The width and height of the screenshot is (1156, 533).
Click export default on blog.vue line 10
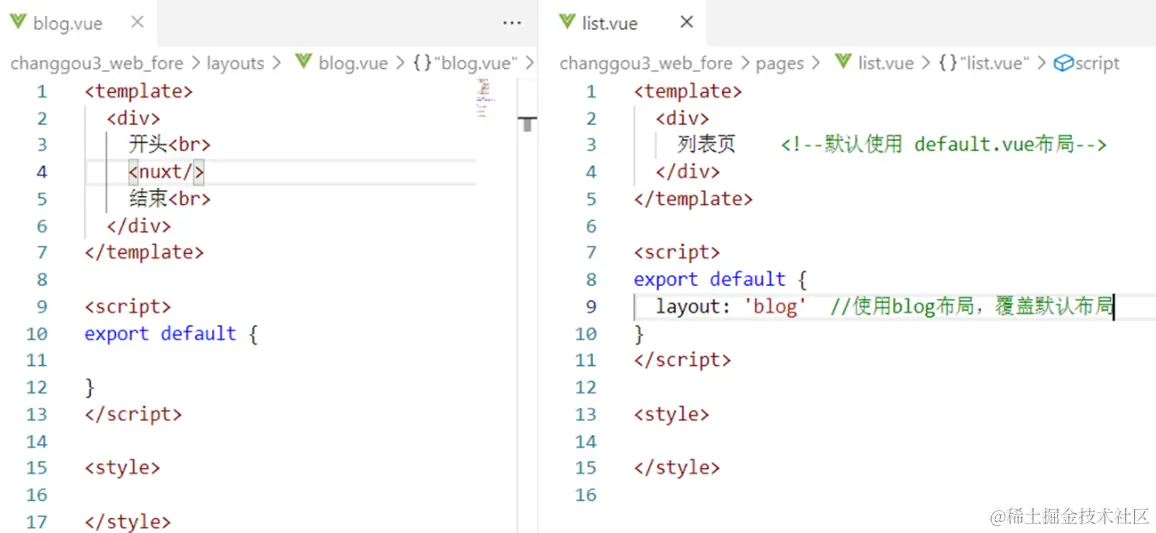pos(160,333)
